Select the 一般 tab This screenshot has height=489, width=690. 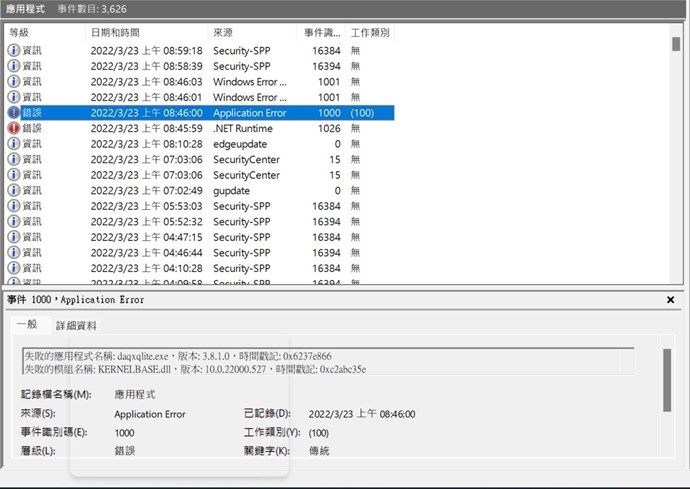point(27,326)
